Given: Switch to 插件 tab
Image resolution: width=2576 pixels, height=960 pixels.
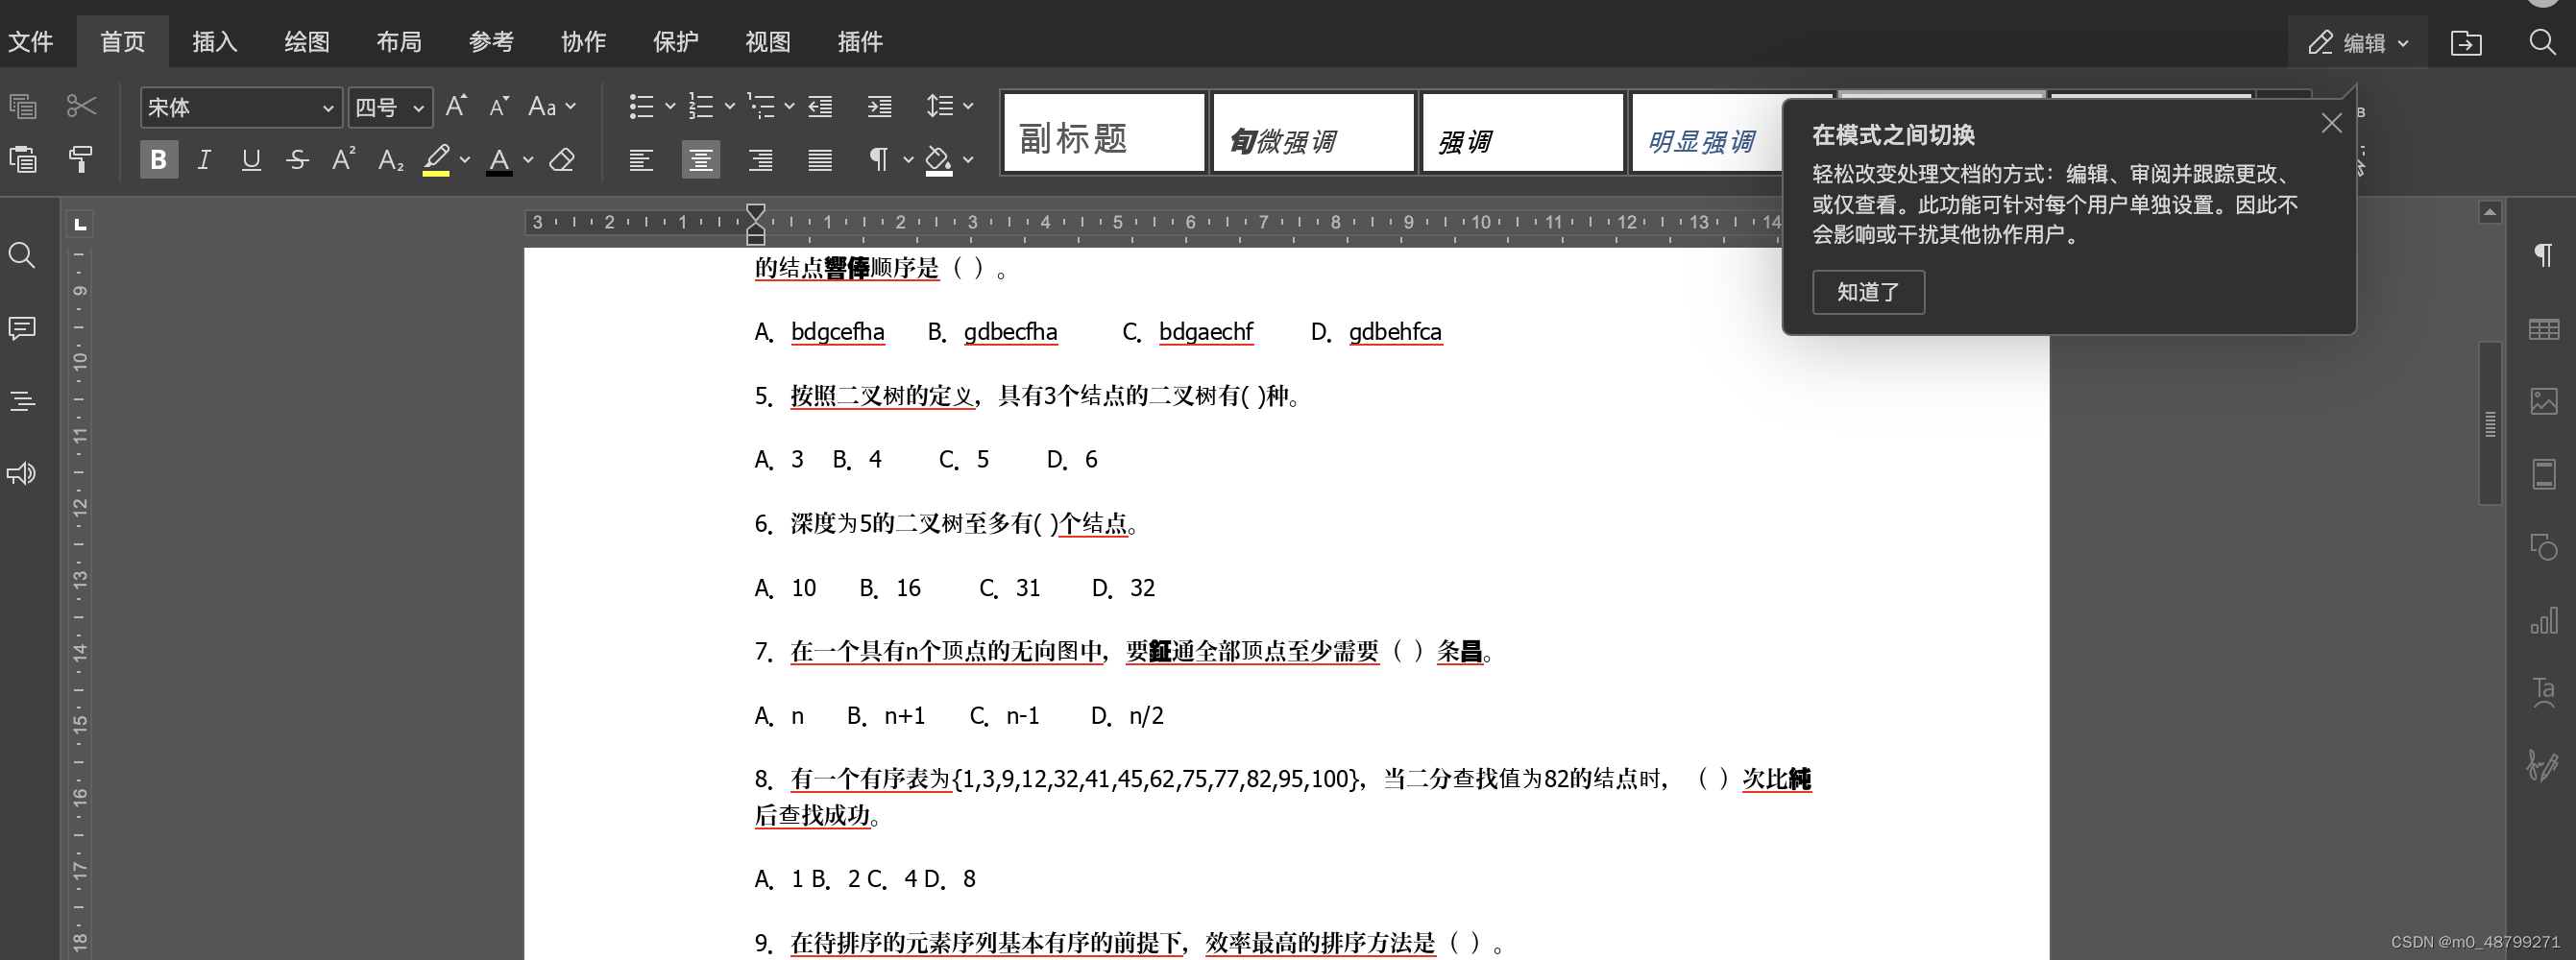Looking at the screenshot, I should (859, 42).
